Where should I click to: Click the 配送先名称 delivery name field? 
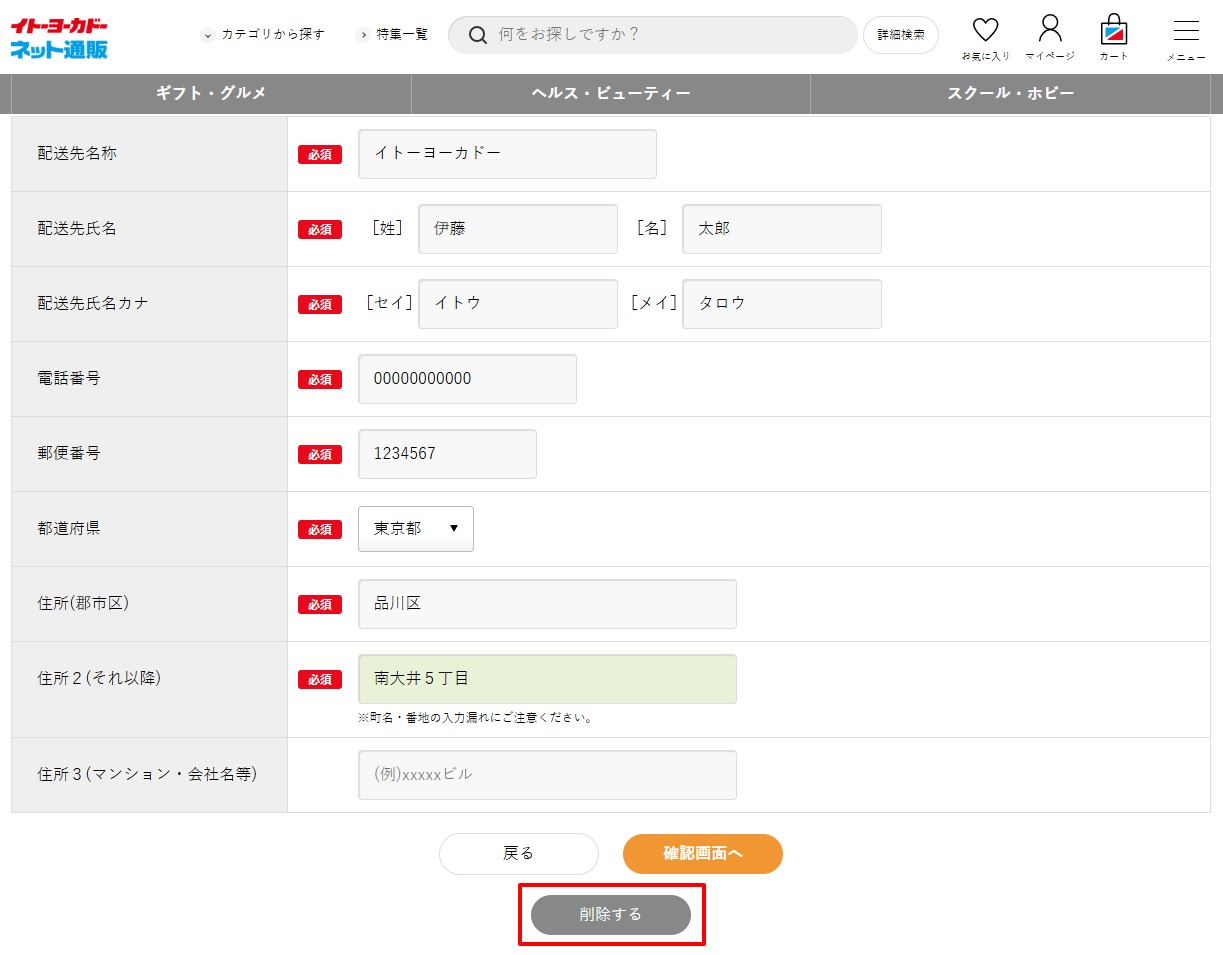tap(507, 154)
